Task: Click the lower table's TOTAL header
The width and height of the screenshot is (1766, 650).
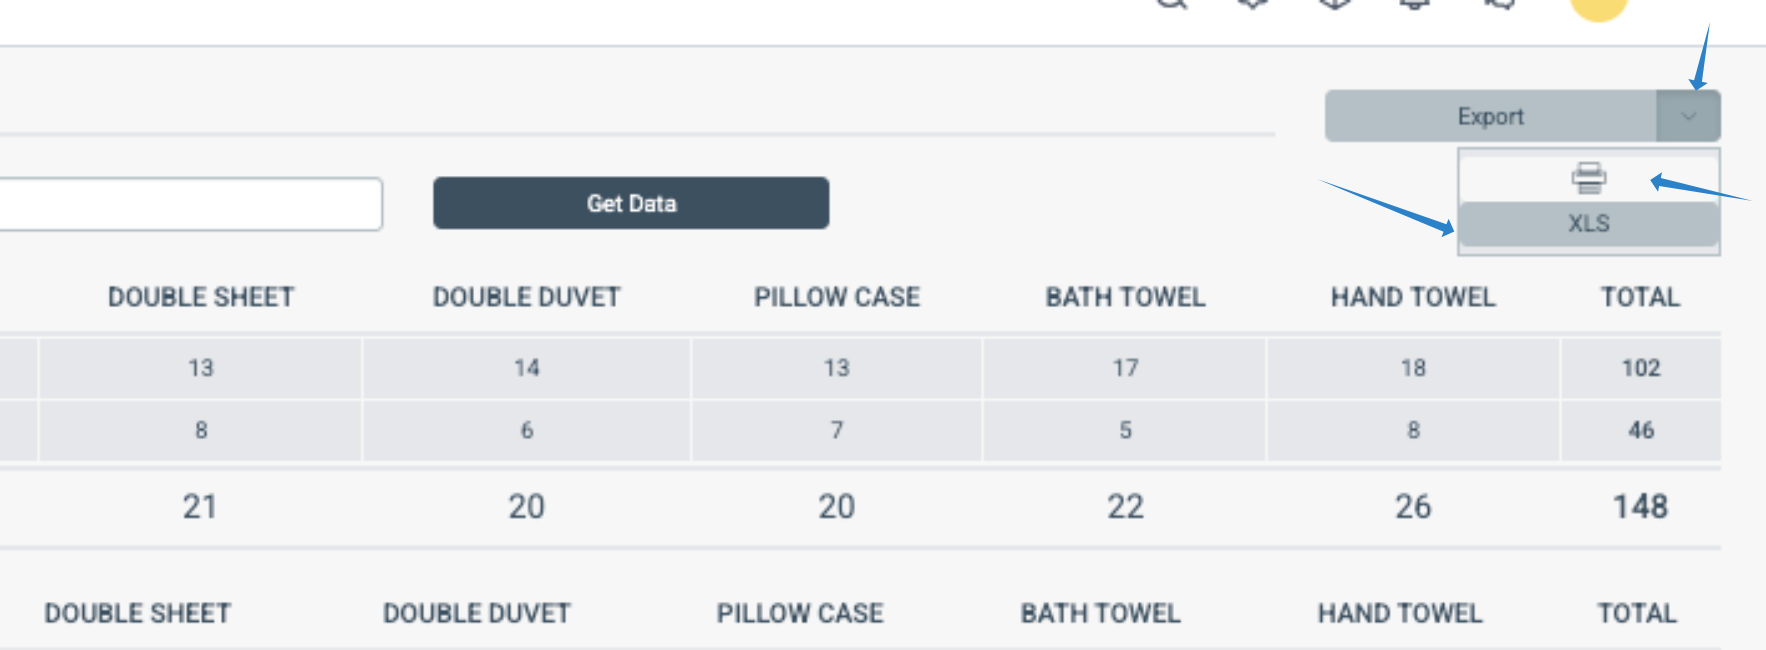Action: (1636, 613)
